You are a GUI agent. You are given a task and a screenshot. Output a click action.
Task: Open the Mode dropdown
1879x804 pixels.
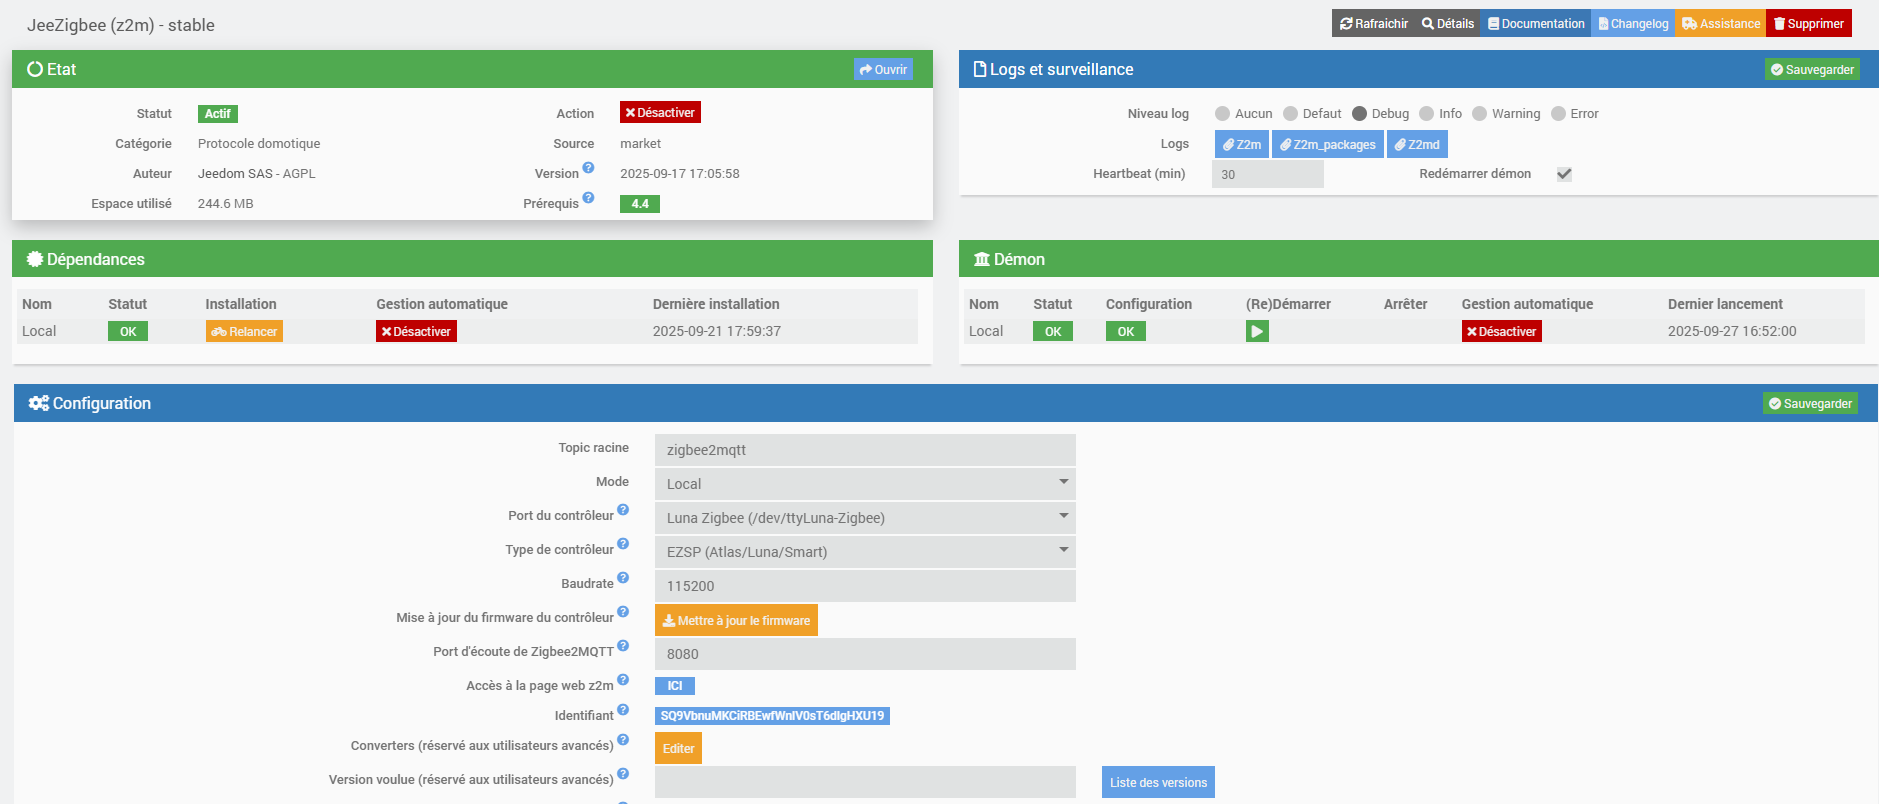(865, 484)
